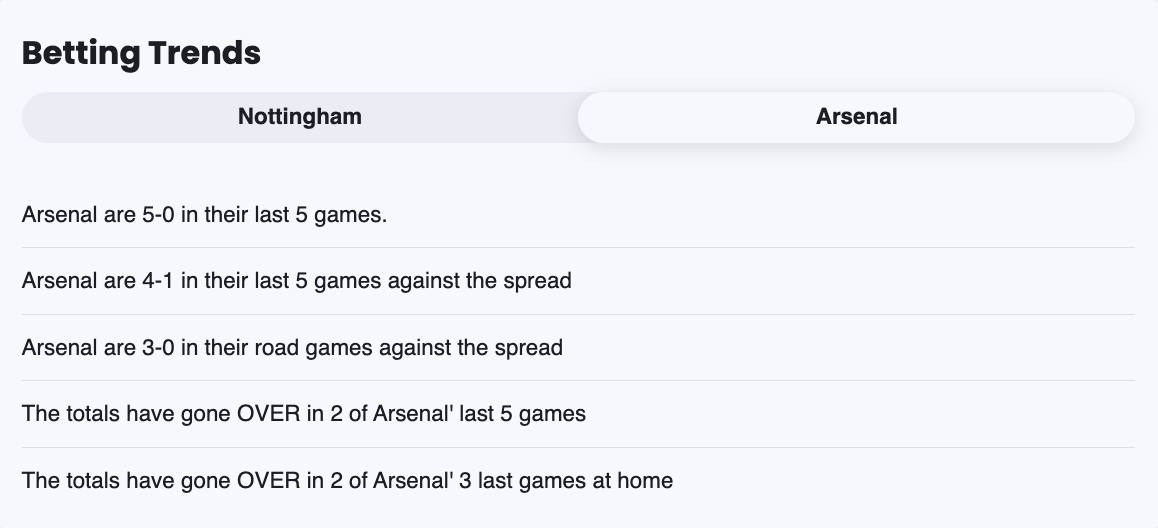Click the Betting Trends heading
1158x528 pixels.
point(141,53)
